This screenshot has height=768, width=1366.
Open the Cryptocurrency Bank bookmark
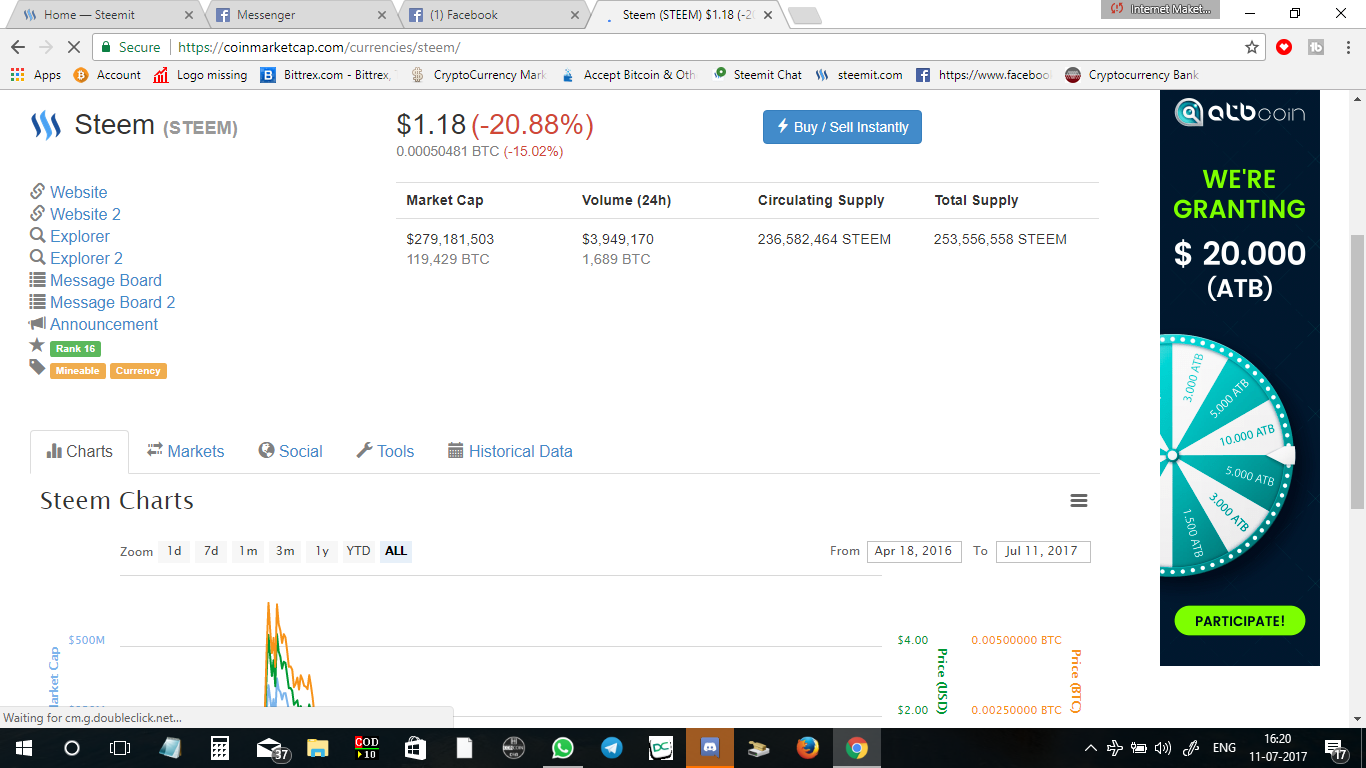point(1132,75)
